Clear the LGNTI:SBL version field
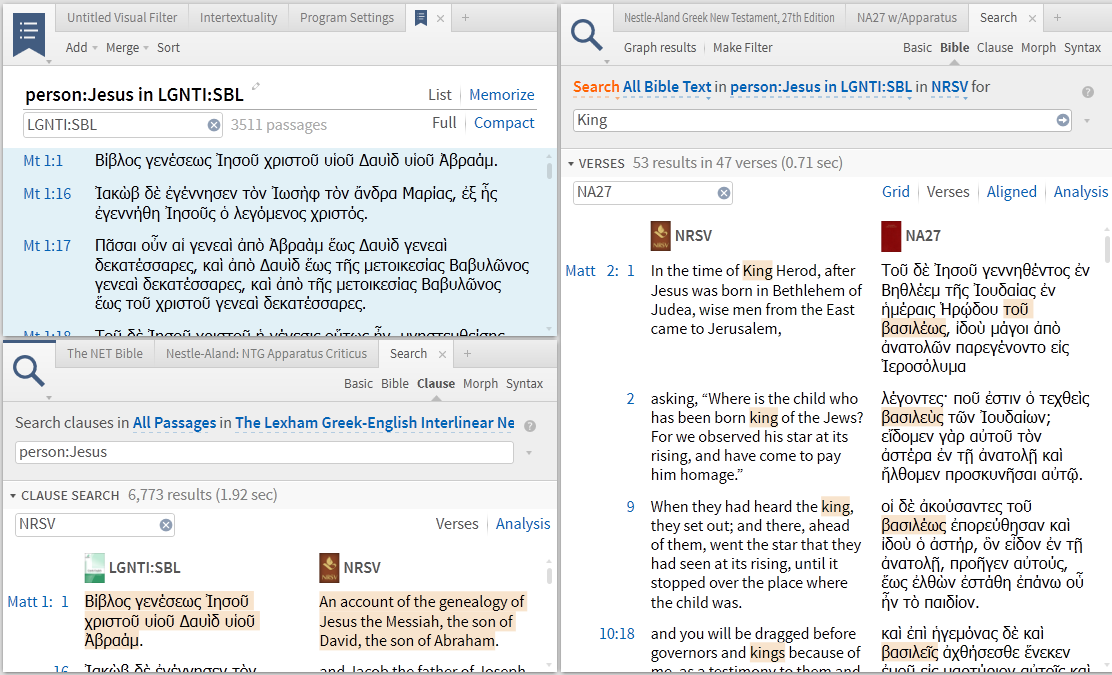Viewport: 1112px width, 675px height. click(213, 125)
